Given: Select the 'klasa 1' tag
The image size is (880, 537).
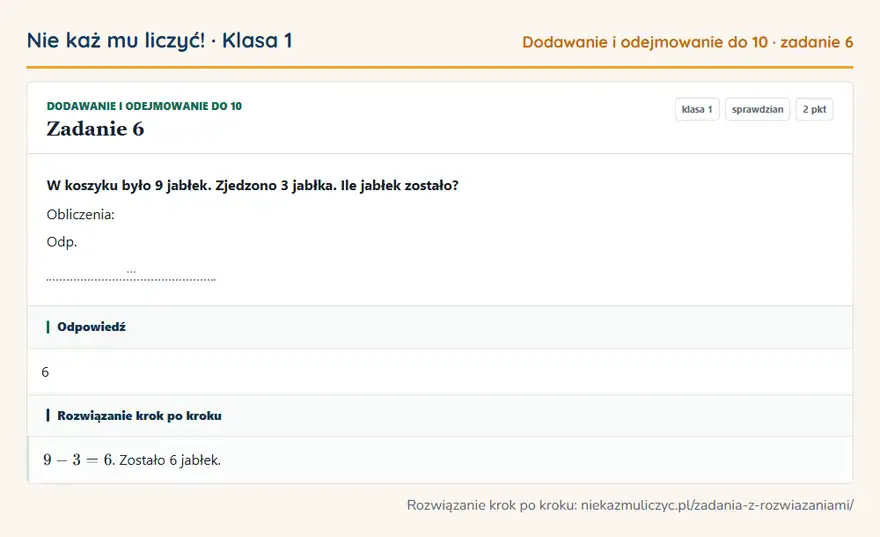Looking at the screenshot, I should 697,109.
